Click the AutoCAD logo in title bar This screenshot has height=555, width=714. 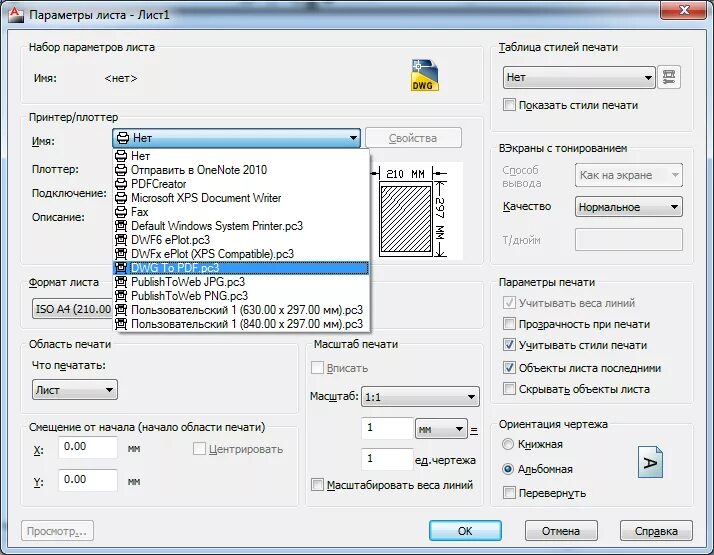[16, 14]
